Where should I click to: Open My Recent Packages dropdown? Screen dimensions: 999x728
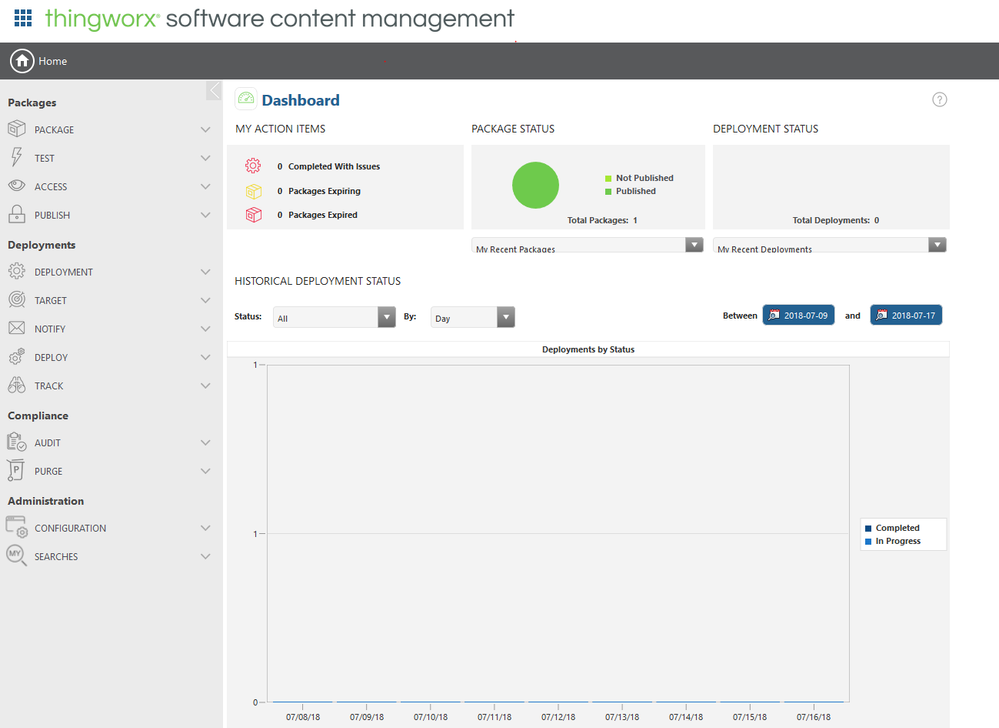tap(693, 245)
